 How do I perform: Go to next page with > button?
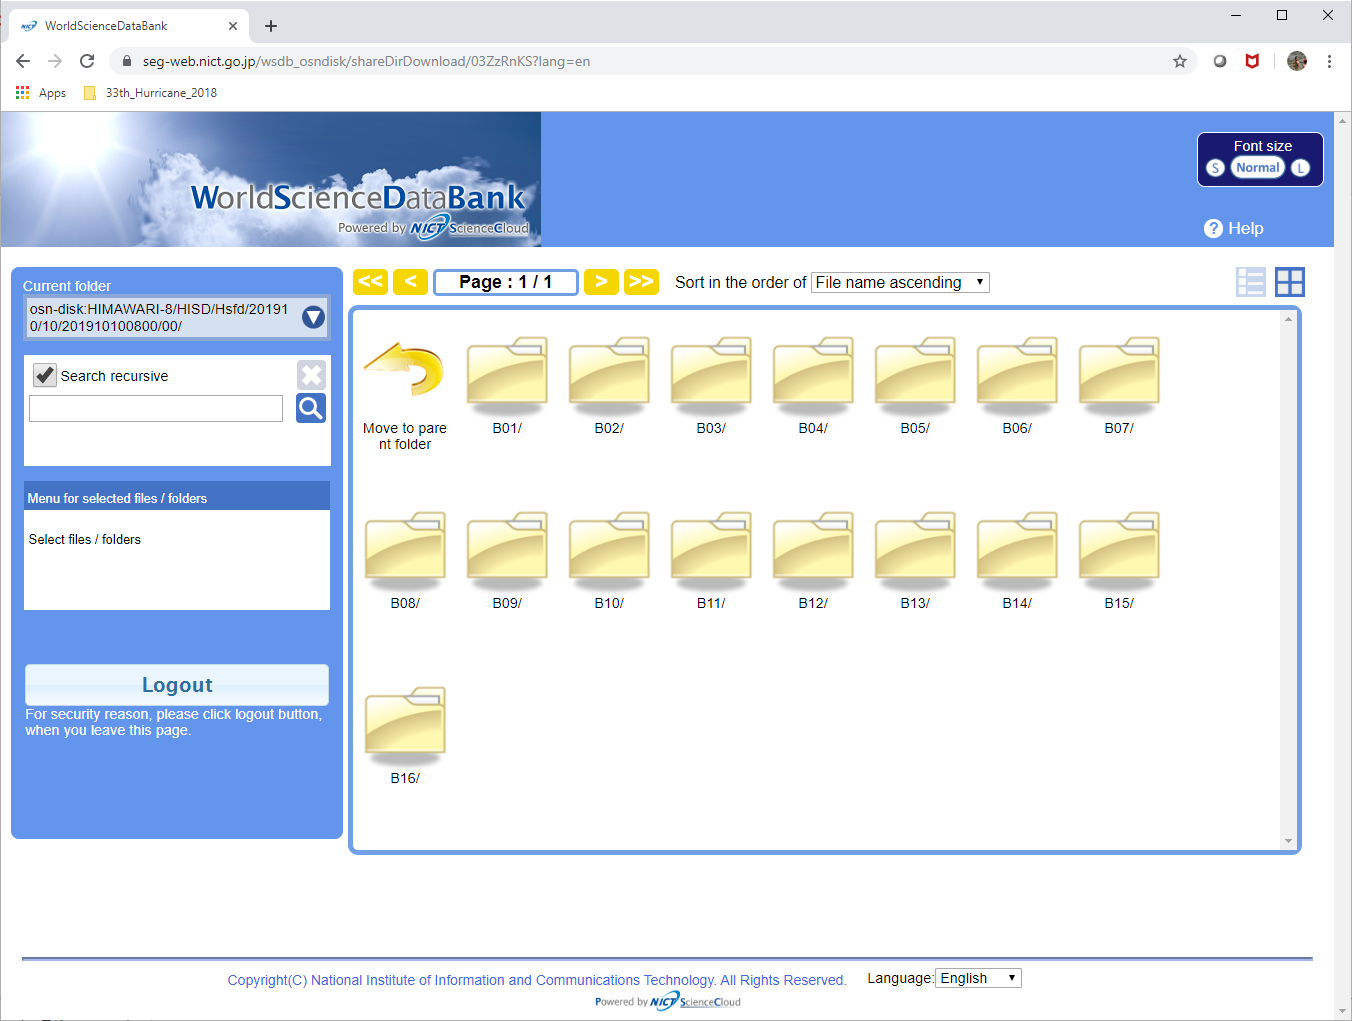[x=601, y=282]
